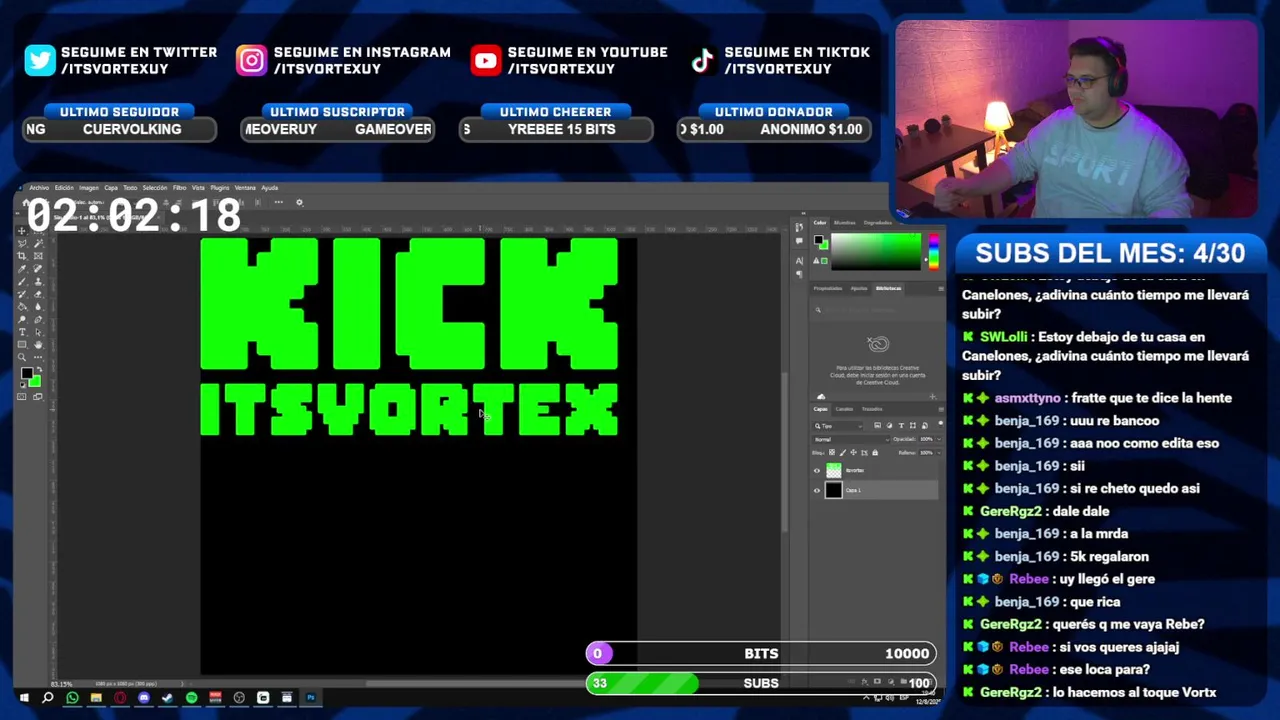Select the Horizontal Type tool
Viewport: 1280px width, 720px height.
(x=22, y=332)
